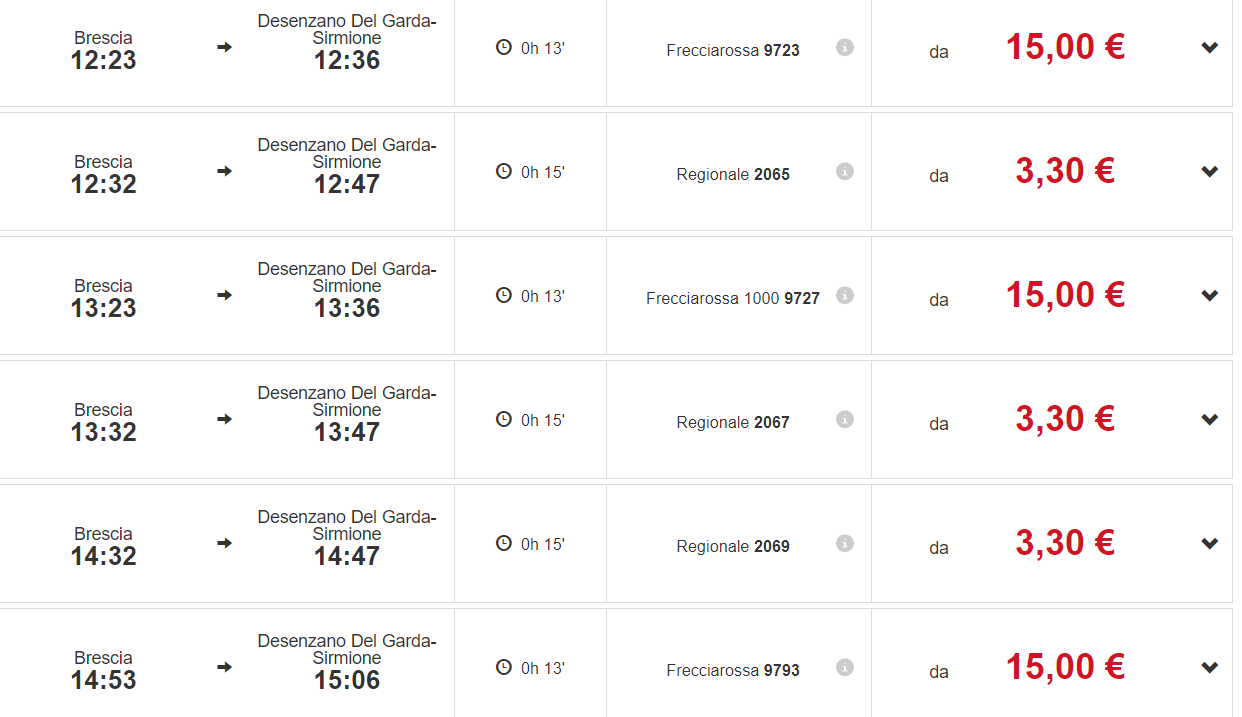Select the 14:53 Brescia departure time
The image size is (1242, 717).
pos(104,680)
